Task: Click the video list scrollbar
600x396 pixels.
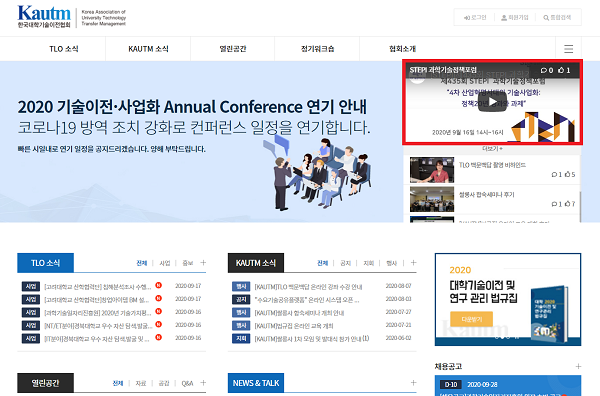Action: point(580,207)
